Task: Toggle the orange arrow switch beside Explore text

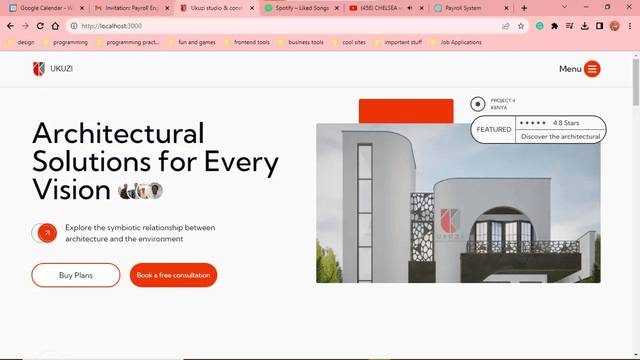Action: point(44,233)
